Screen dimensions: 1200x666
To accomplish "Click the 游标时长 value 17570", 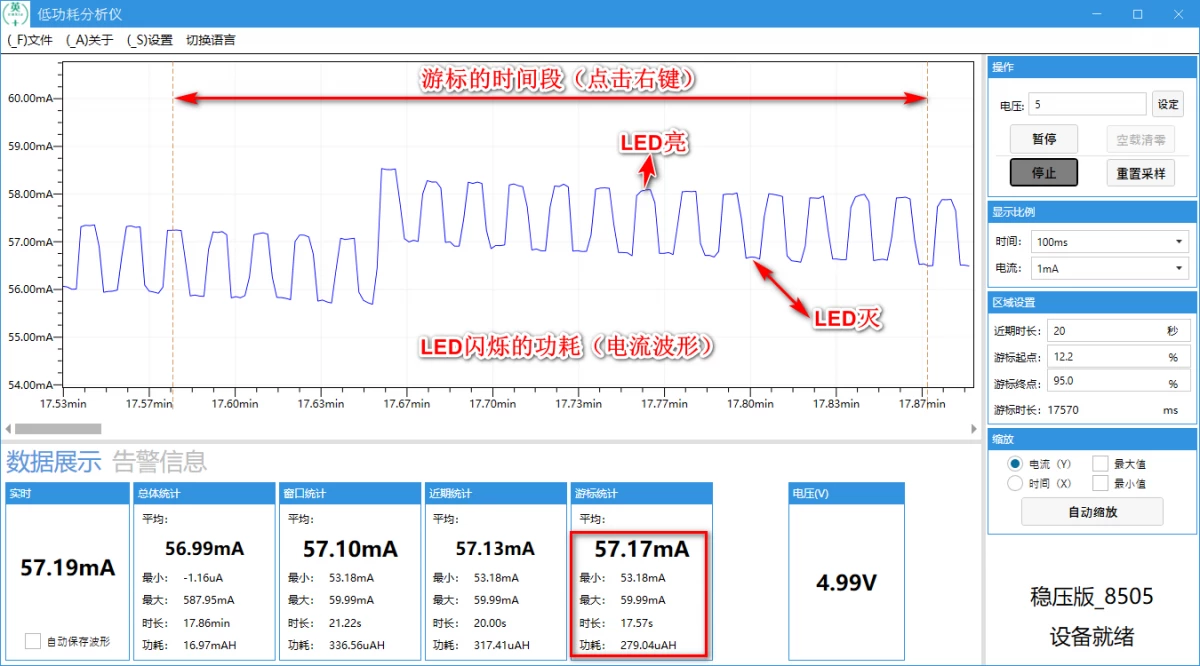I will 1063,410.
